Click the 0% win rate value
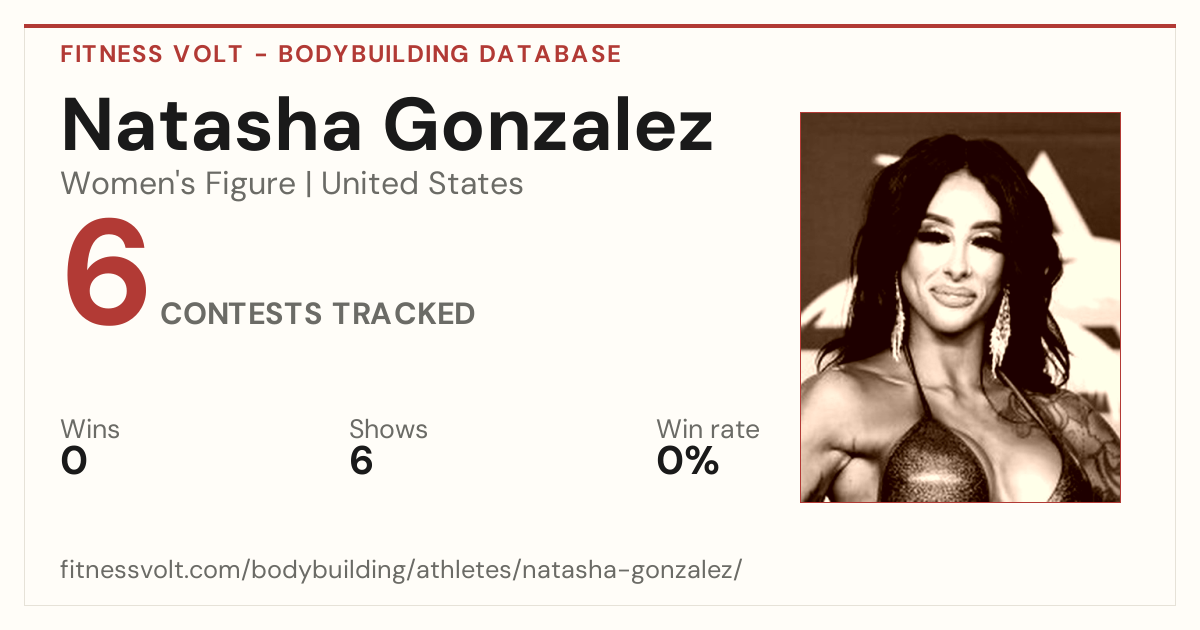Image resolution: width=1200 pixels, height=630 pixels. pyautogui.click(x=688, y=461)
